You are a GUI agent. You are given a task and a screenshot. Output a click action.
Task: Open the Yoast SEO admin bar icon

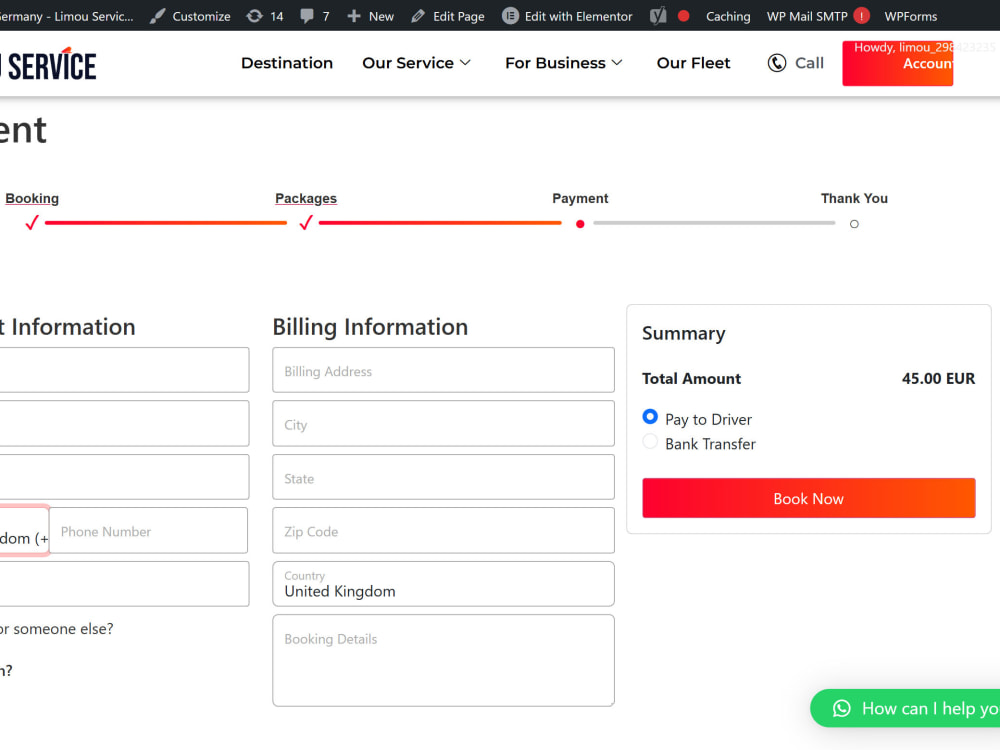pyautogui.click(x=655, y=16)
